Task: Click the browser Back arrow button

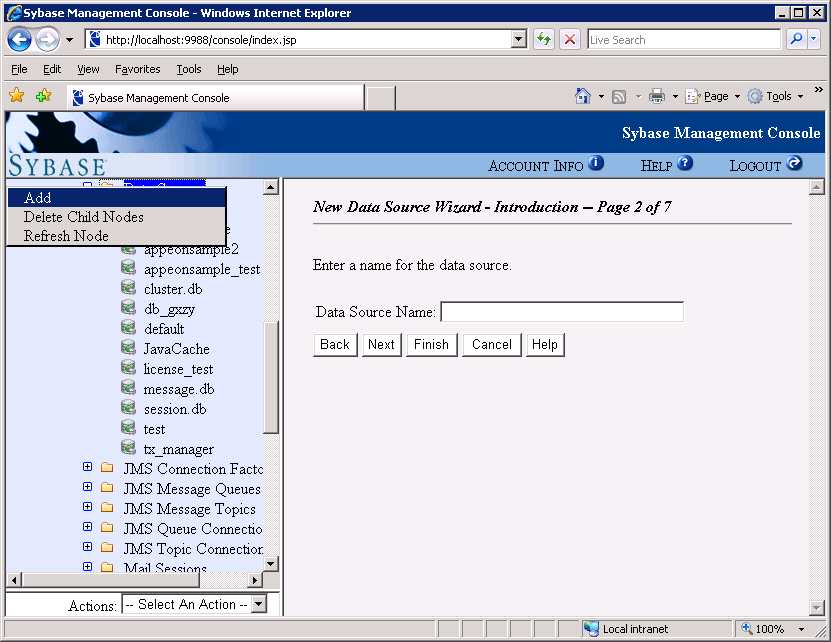Action: 20,40
